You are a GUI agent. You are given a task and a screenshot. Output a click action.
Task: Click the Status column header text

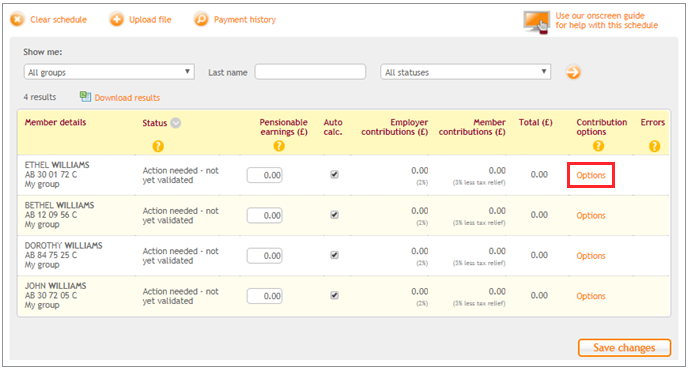pyautogui.click(x=155, y=123)
